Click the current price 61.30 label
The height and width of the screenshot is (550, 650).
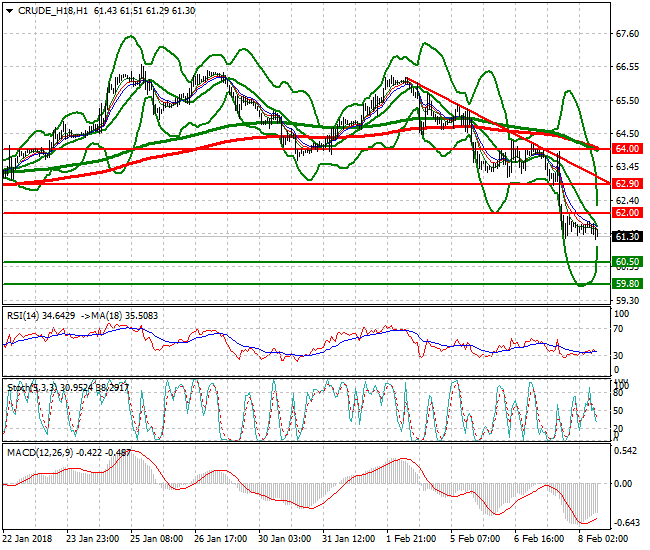[627, 237]
